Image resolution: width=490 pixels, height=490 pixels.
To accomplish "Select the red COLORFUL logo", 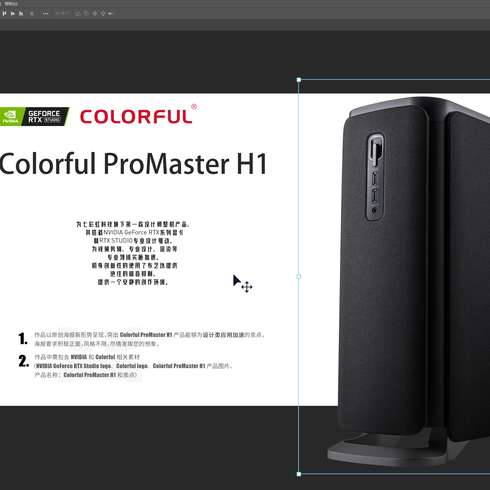I will (138, 115).
